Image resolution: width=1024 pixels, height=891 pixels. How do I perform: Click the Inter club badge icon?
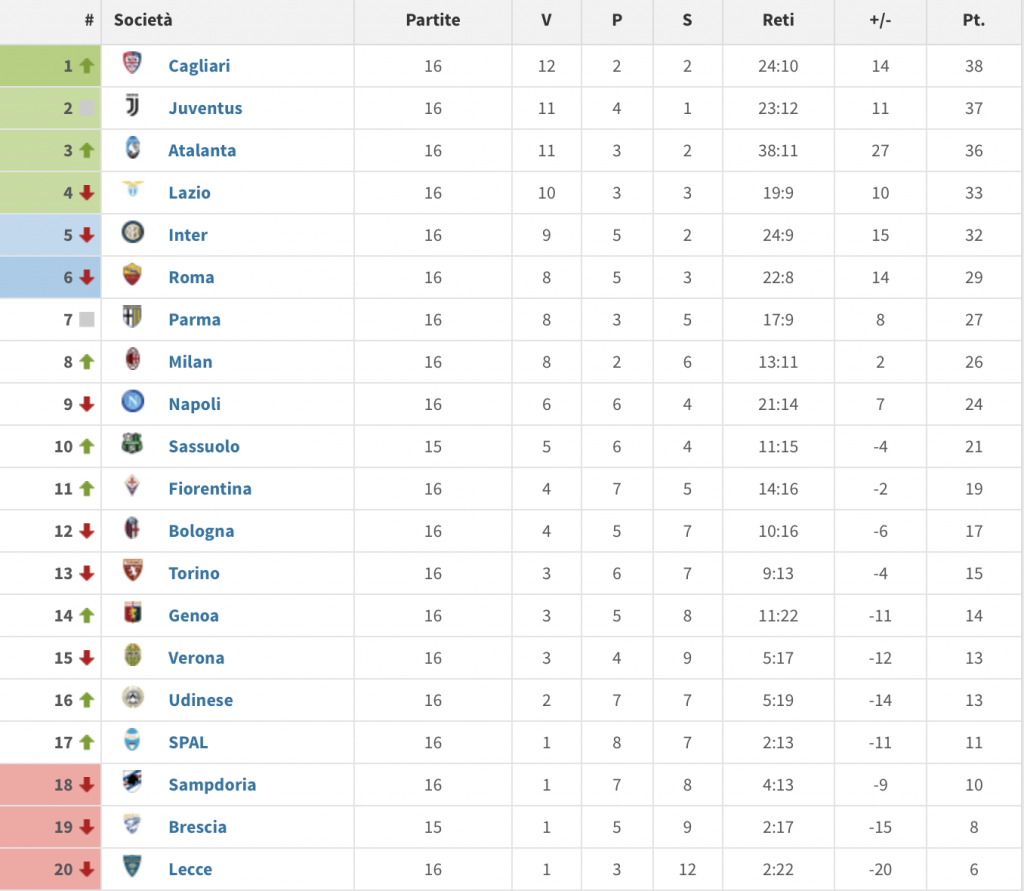(132, 234)
